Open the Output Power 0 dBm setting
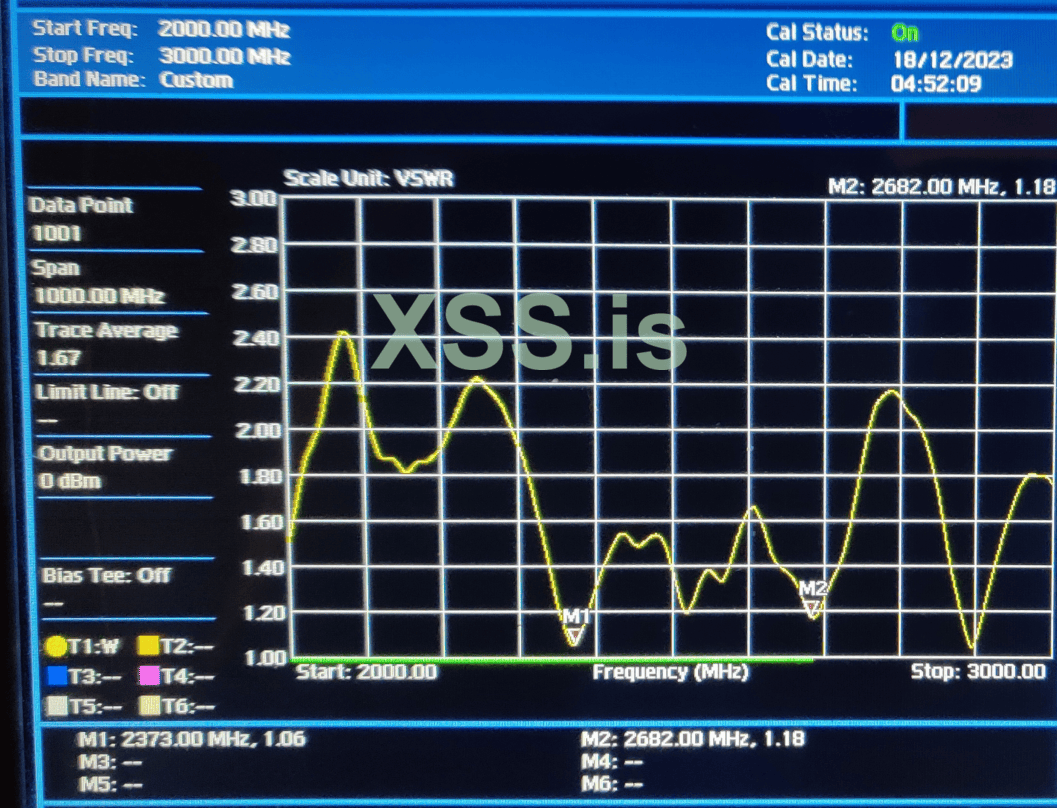 105,466
